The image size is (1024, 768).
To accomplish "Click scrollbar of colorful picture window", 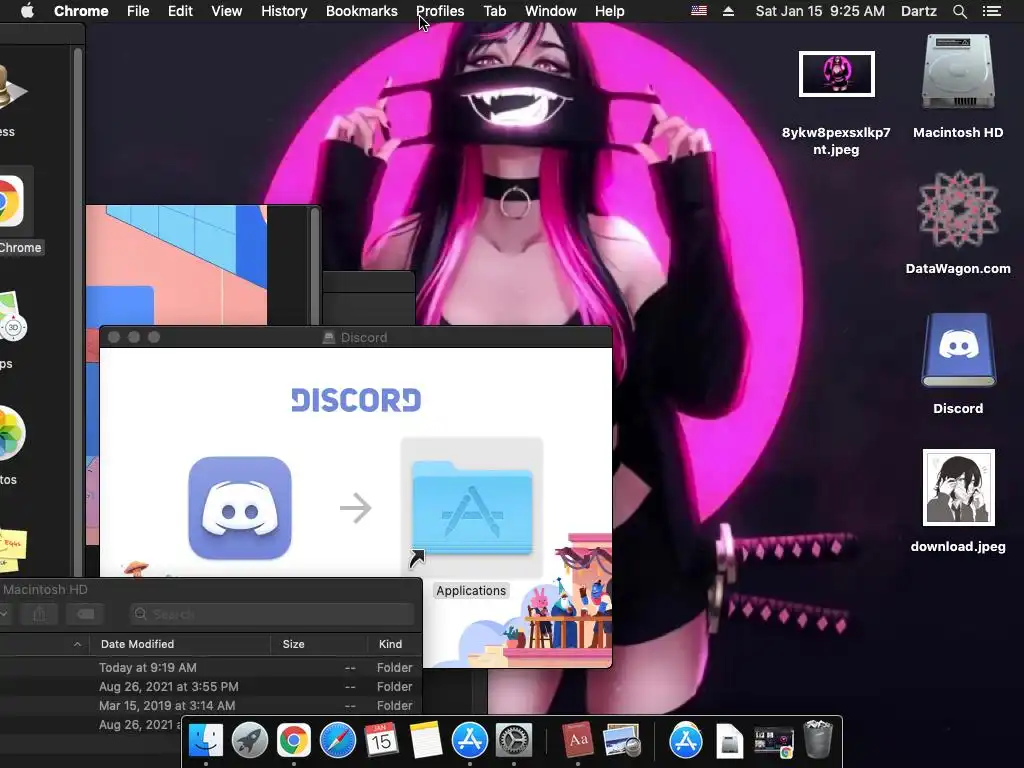I will point(315,266).
